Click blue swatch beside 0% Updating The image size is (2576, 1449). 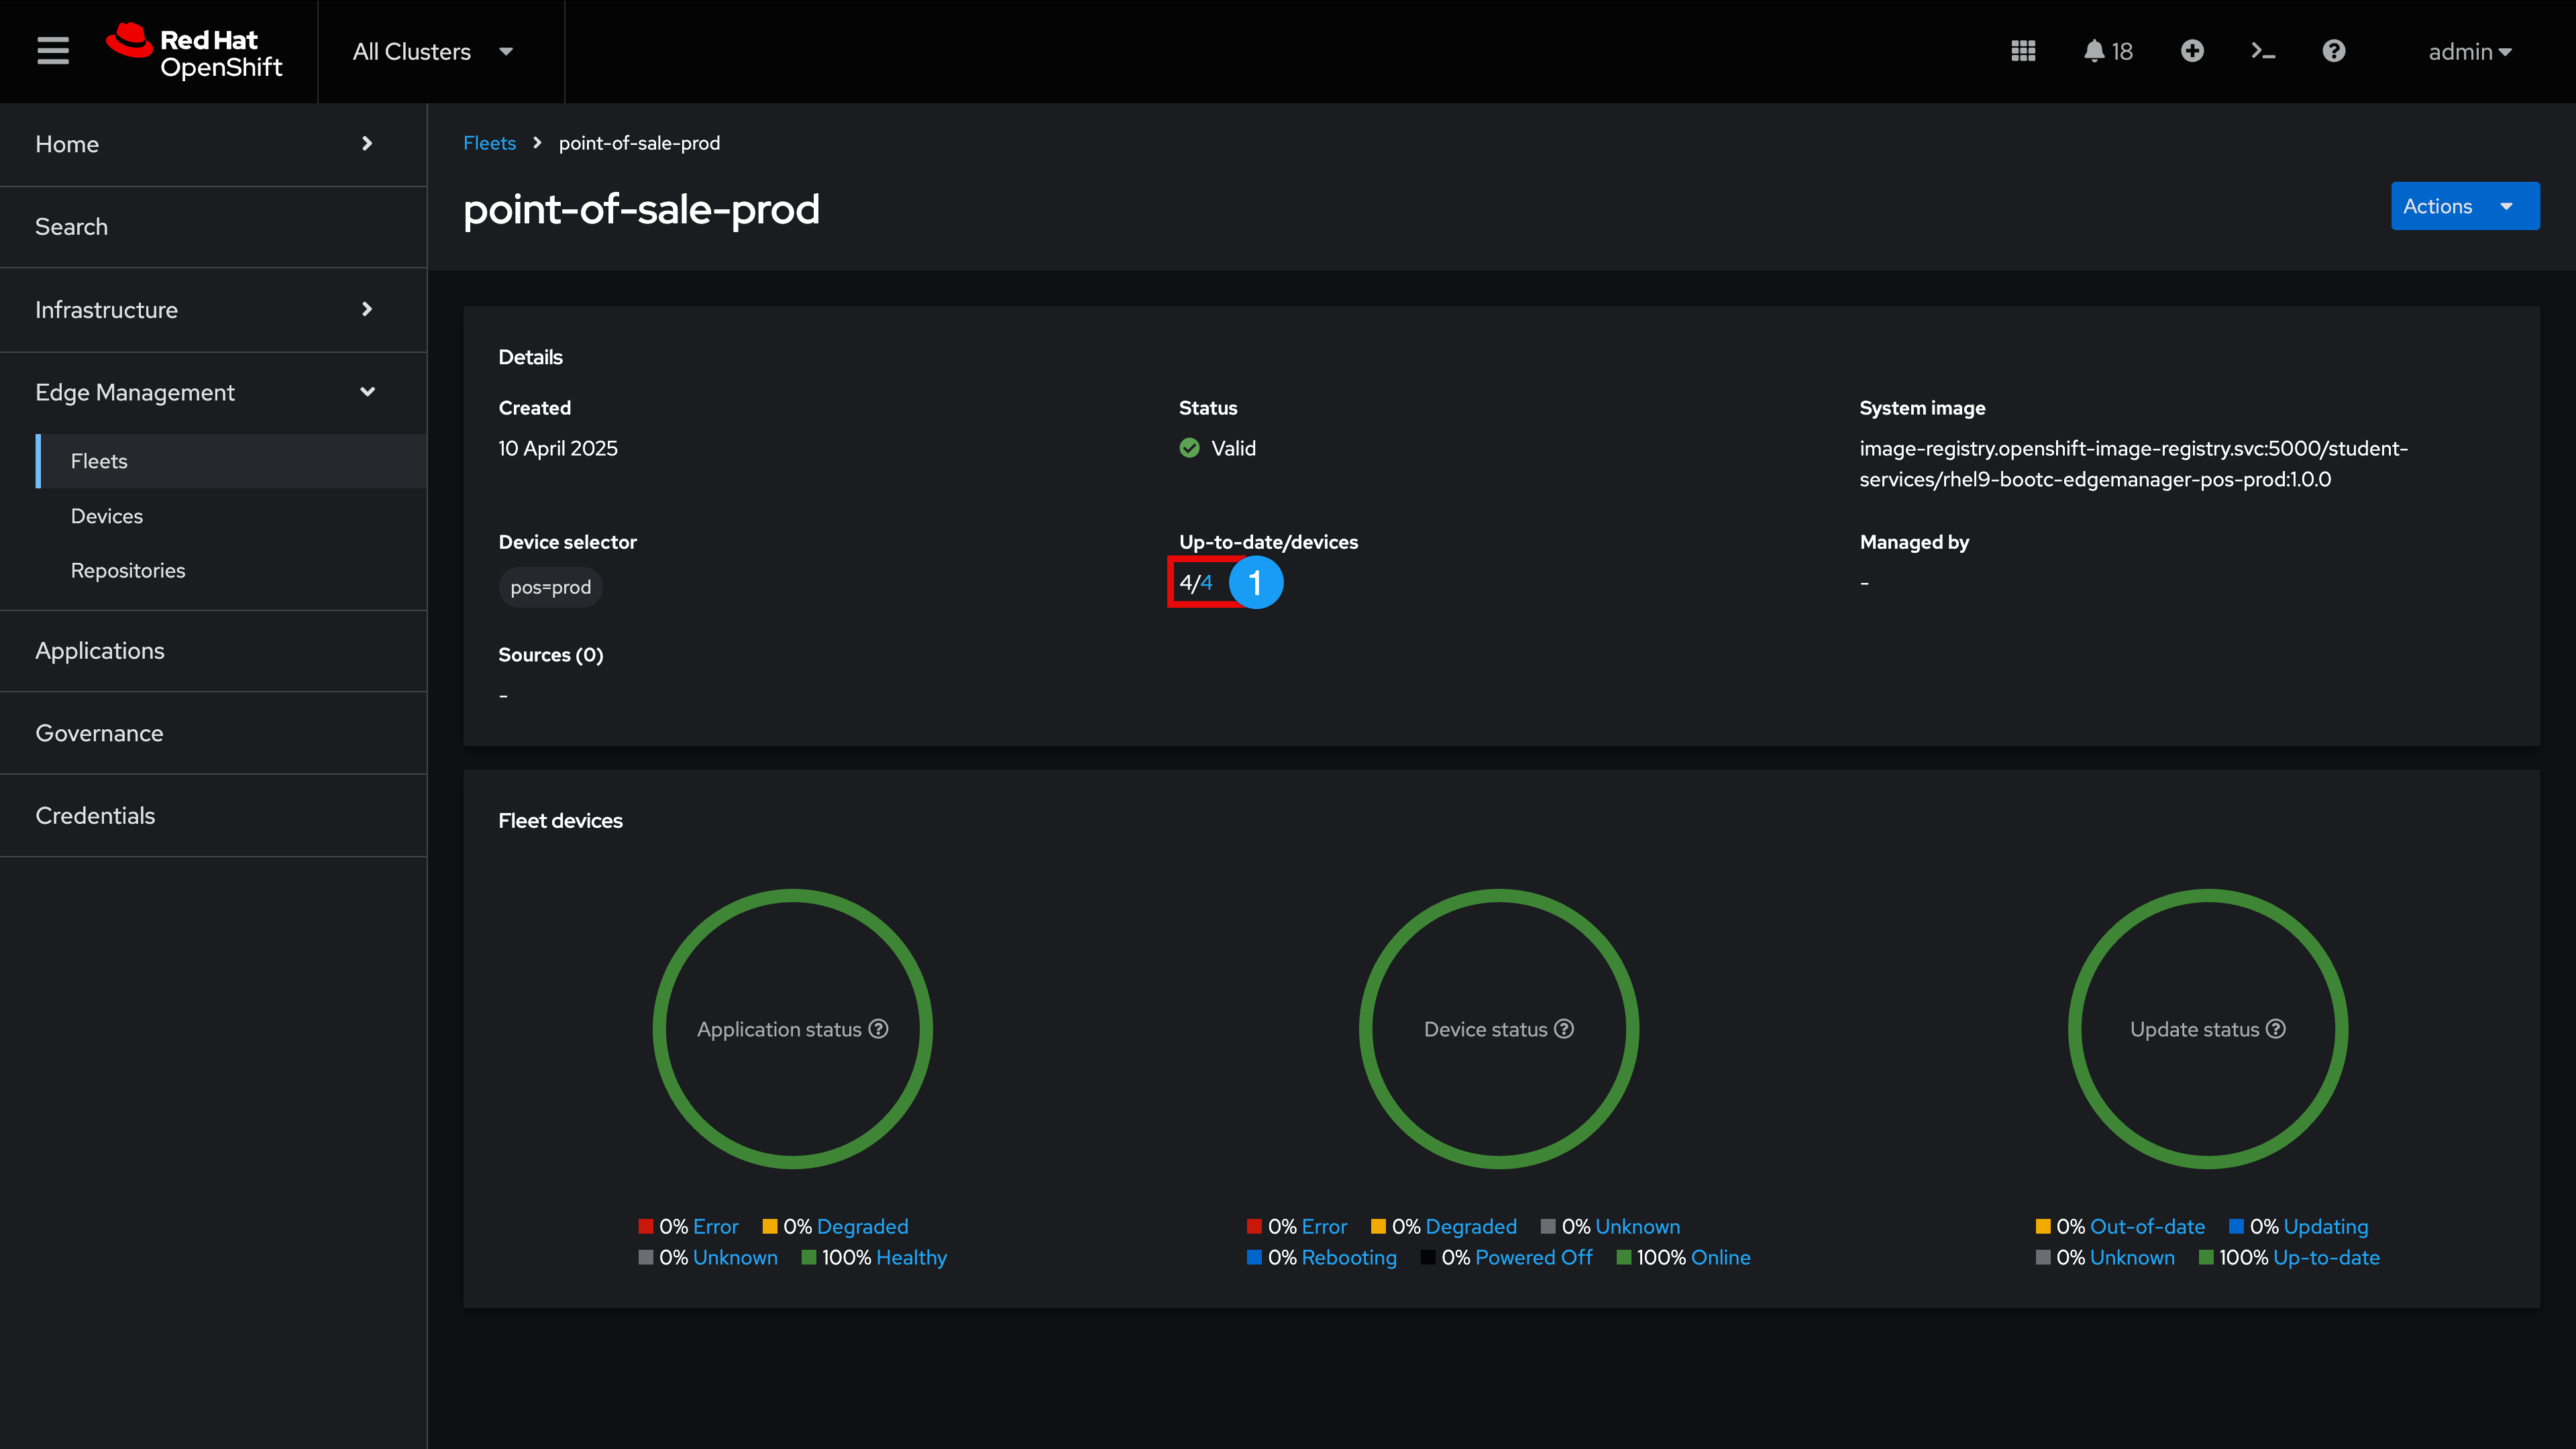[x=2236, y=1226]
